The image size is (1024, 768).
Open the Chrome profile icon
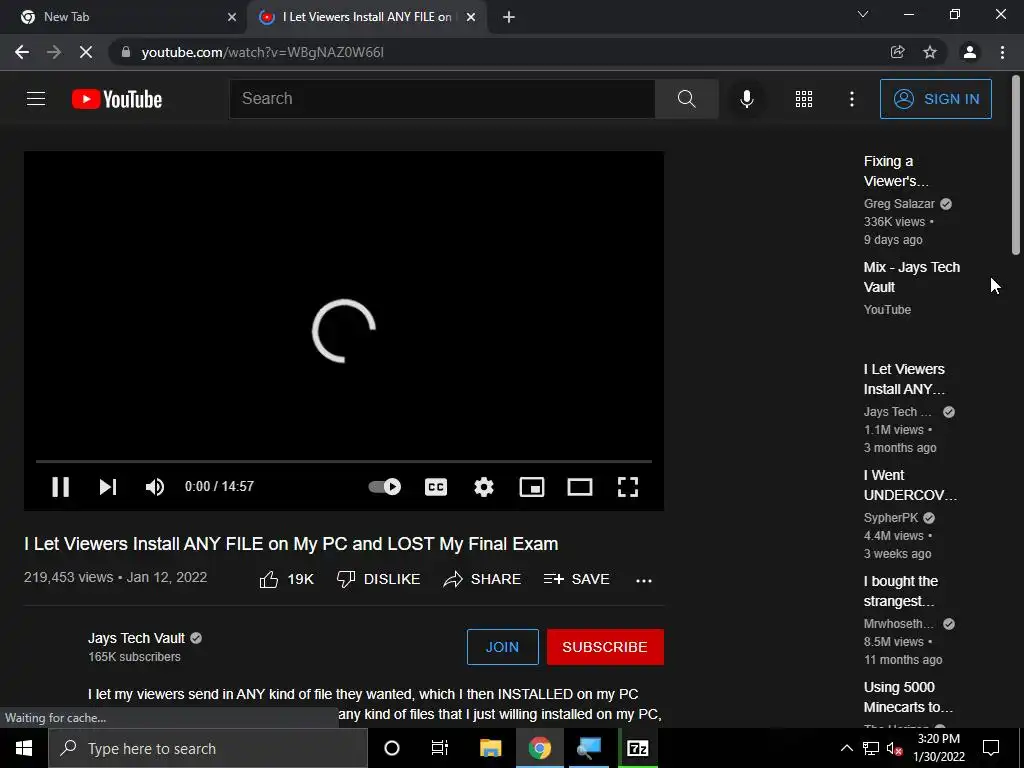coord(970,52)
